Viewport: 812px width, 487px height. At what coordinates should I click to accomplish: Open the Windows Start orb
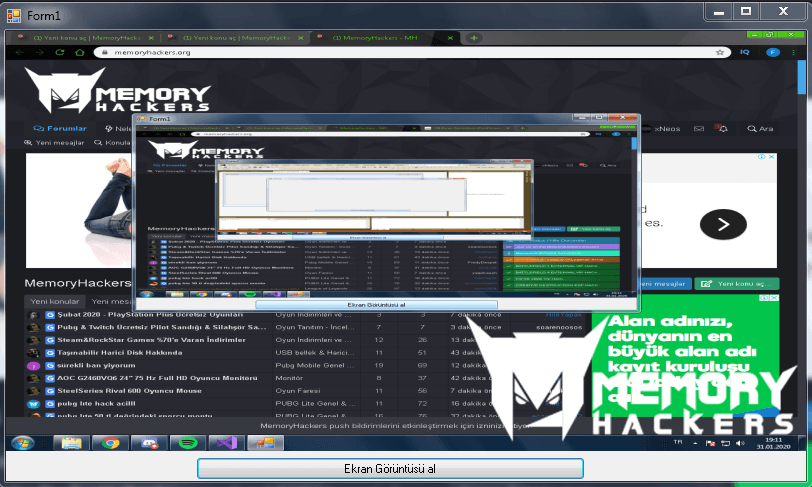[x=23, y=443]
